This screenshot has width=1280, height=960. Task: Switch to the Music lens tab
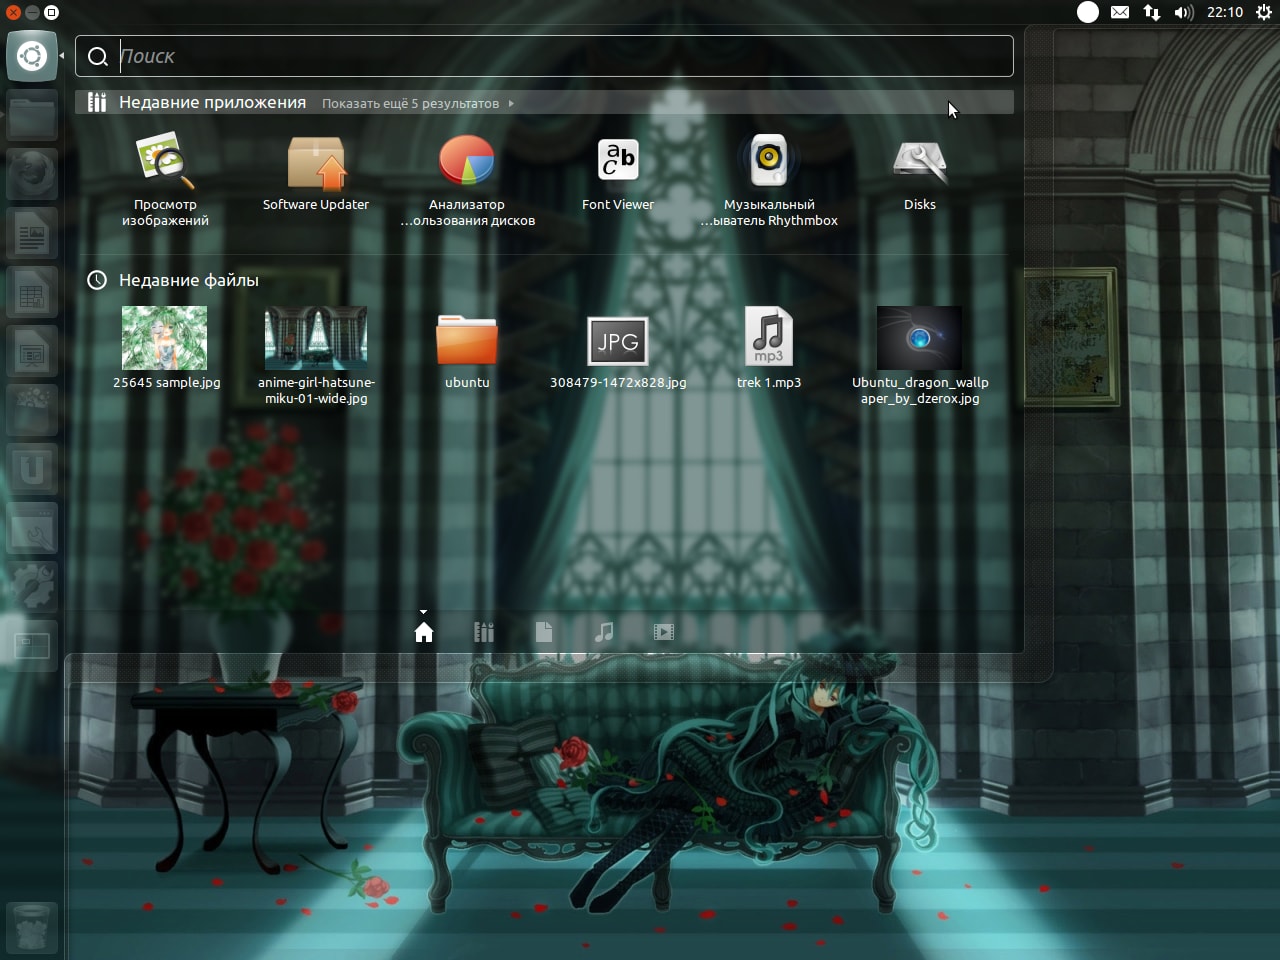(x=604, y=632)
